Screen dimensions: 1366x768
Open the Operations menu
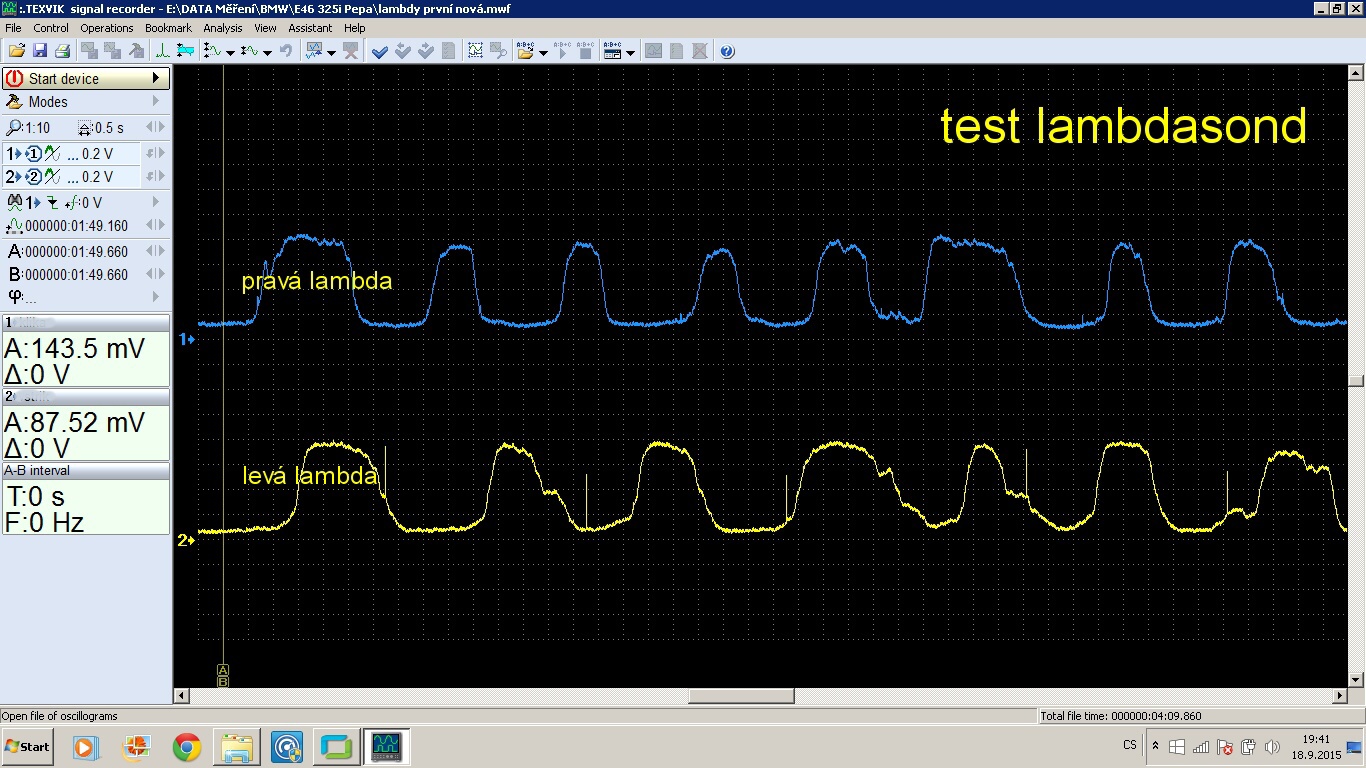tap(107, 28)
